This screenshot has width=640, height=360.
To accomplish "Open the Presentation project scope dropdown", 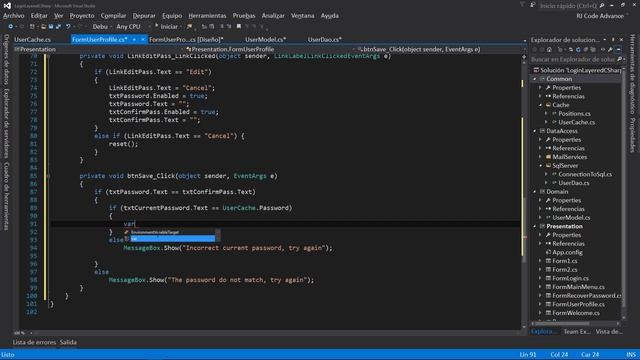I will (x=99, y=49).
